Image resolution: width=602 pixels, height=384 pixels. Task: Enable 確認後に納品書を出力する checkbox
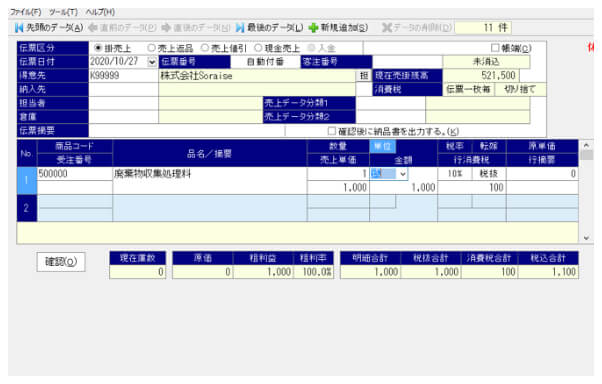(332, 131)
